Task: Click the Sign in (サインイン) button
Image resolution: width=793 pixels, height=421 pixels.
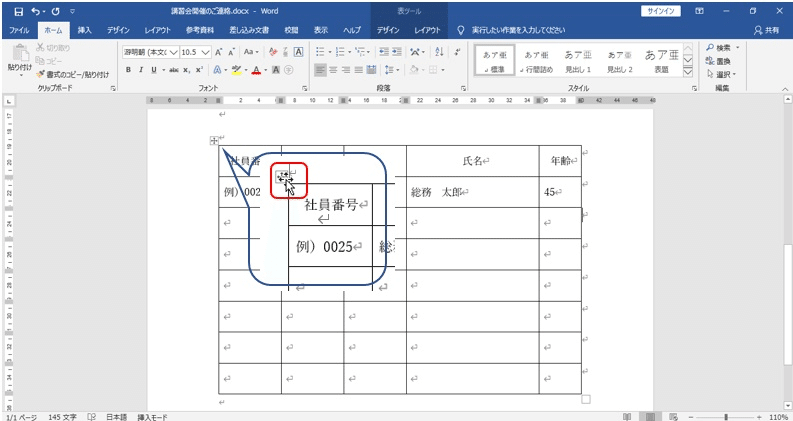Action: (660, 12)
